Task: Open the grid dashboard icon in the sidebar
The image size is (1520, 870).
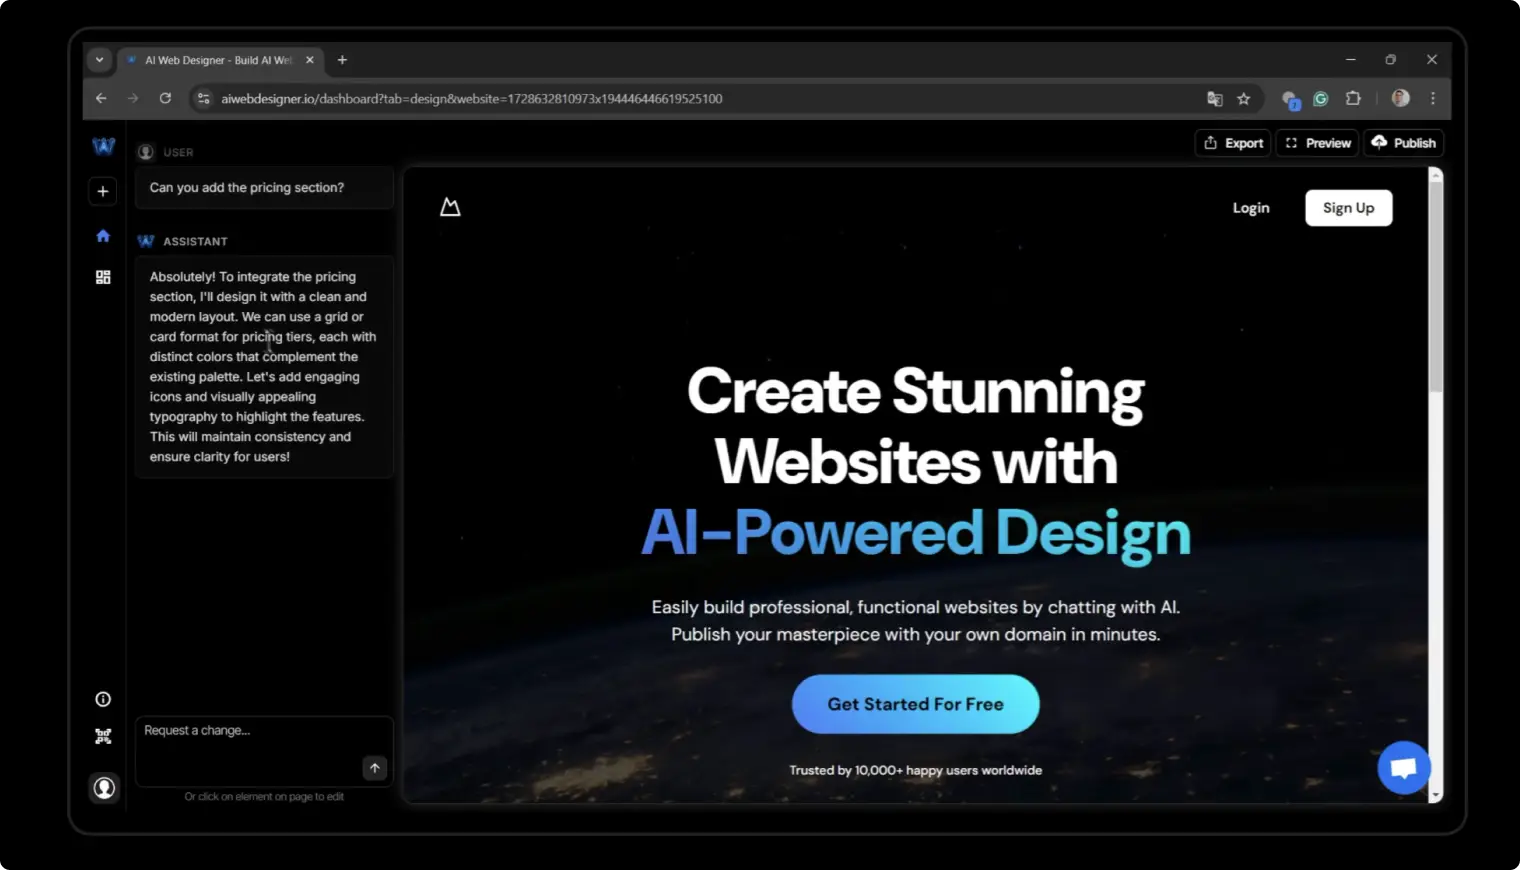Action: point(103,277)
